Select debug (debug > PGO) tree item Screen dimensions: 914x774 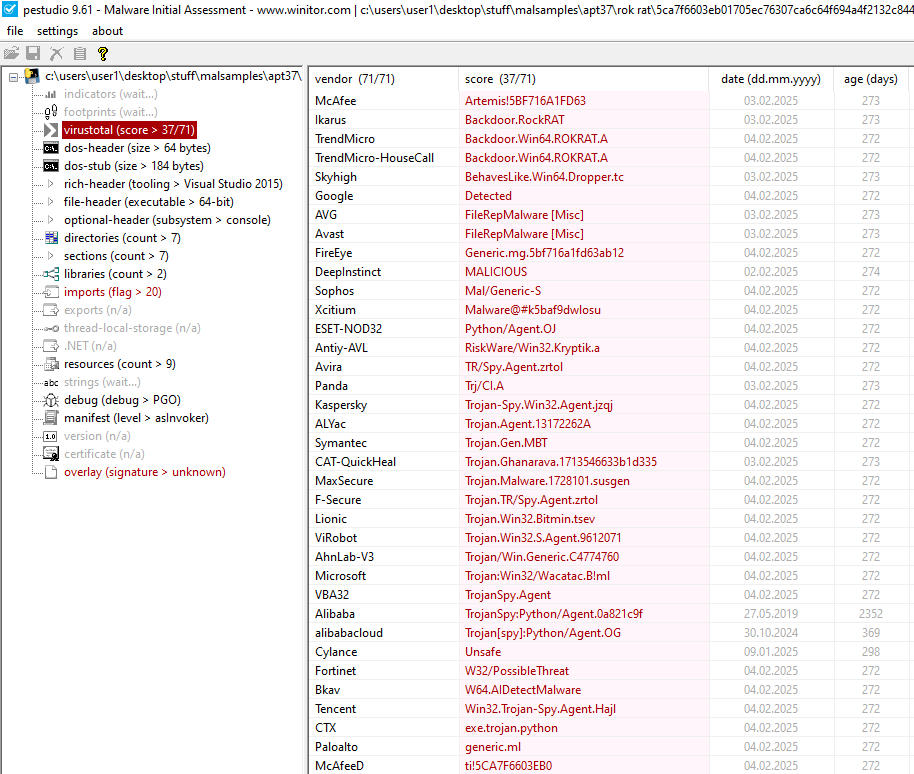[x=122, y=400]
